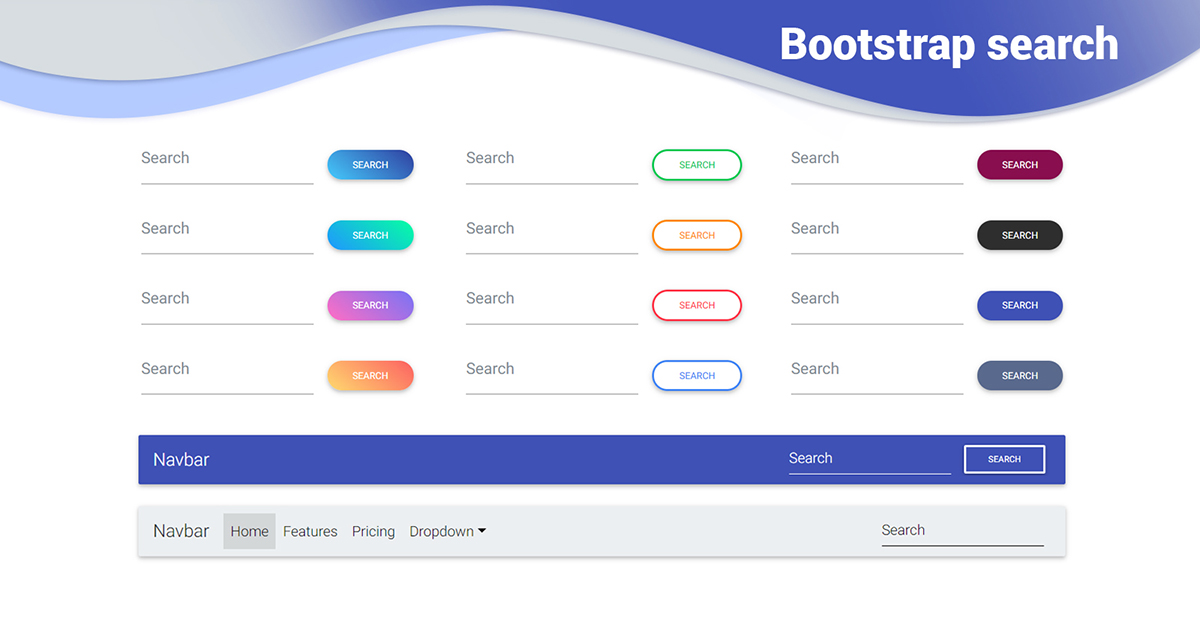Click the blue gradient SEARCH button

(370, 164)
